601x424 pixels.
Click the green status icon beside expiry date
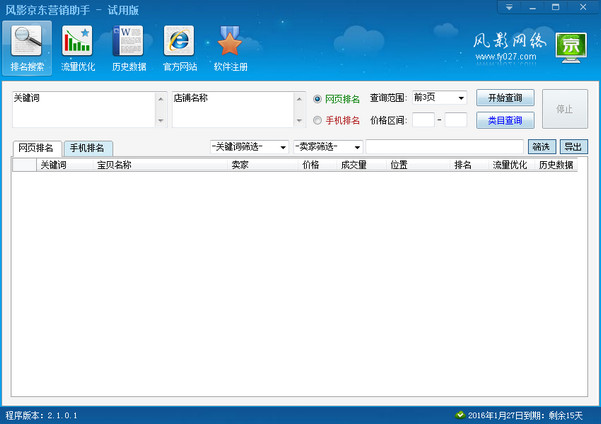click(459, 414)
